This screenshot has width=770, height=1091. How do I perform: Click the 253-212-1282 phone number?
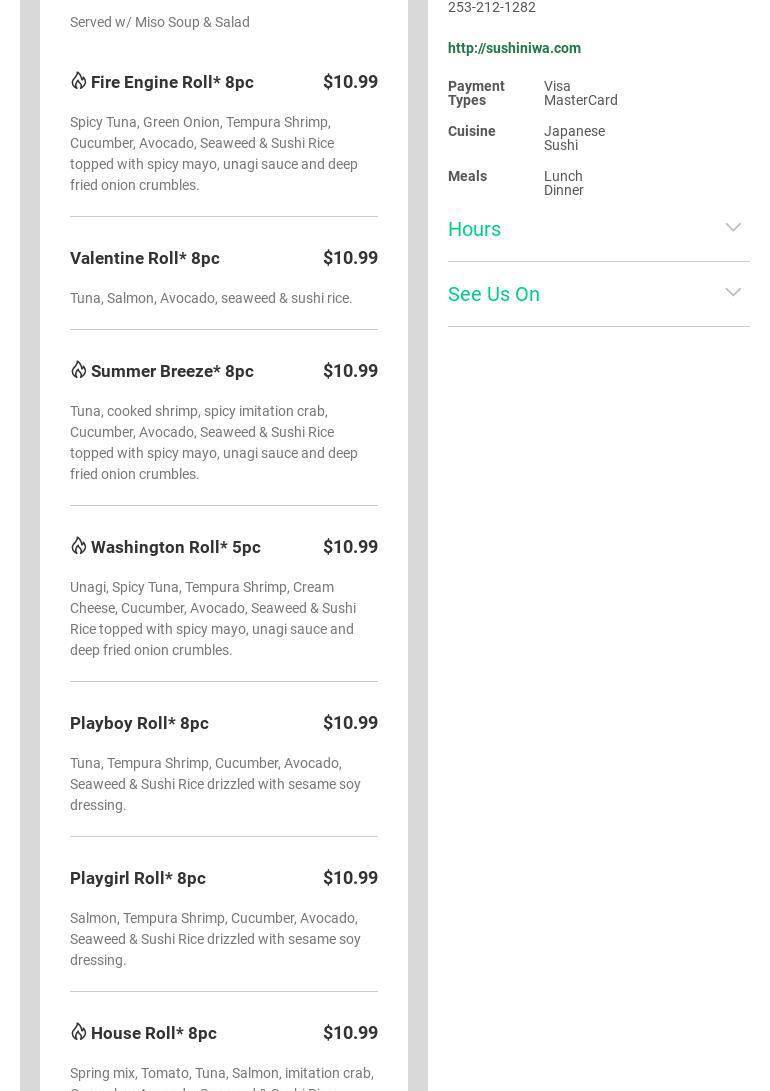(x=492, y=8)
